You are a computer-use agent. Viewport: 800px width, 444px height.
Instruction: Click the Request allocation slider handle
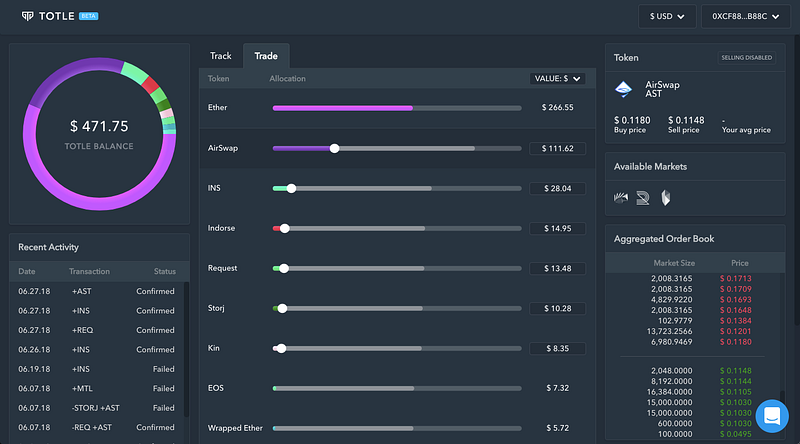(x=284, y=268)
